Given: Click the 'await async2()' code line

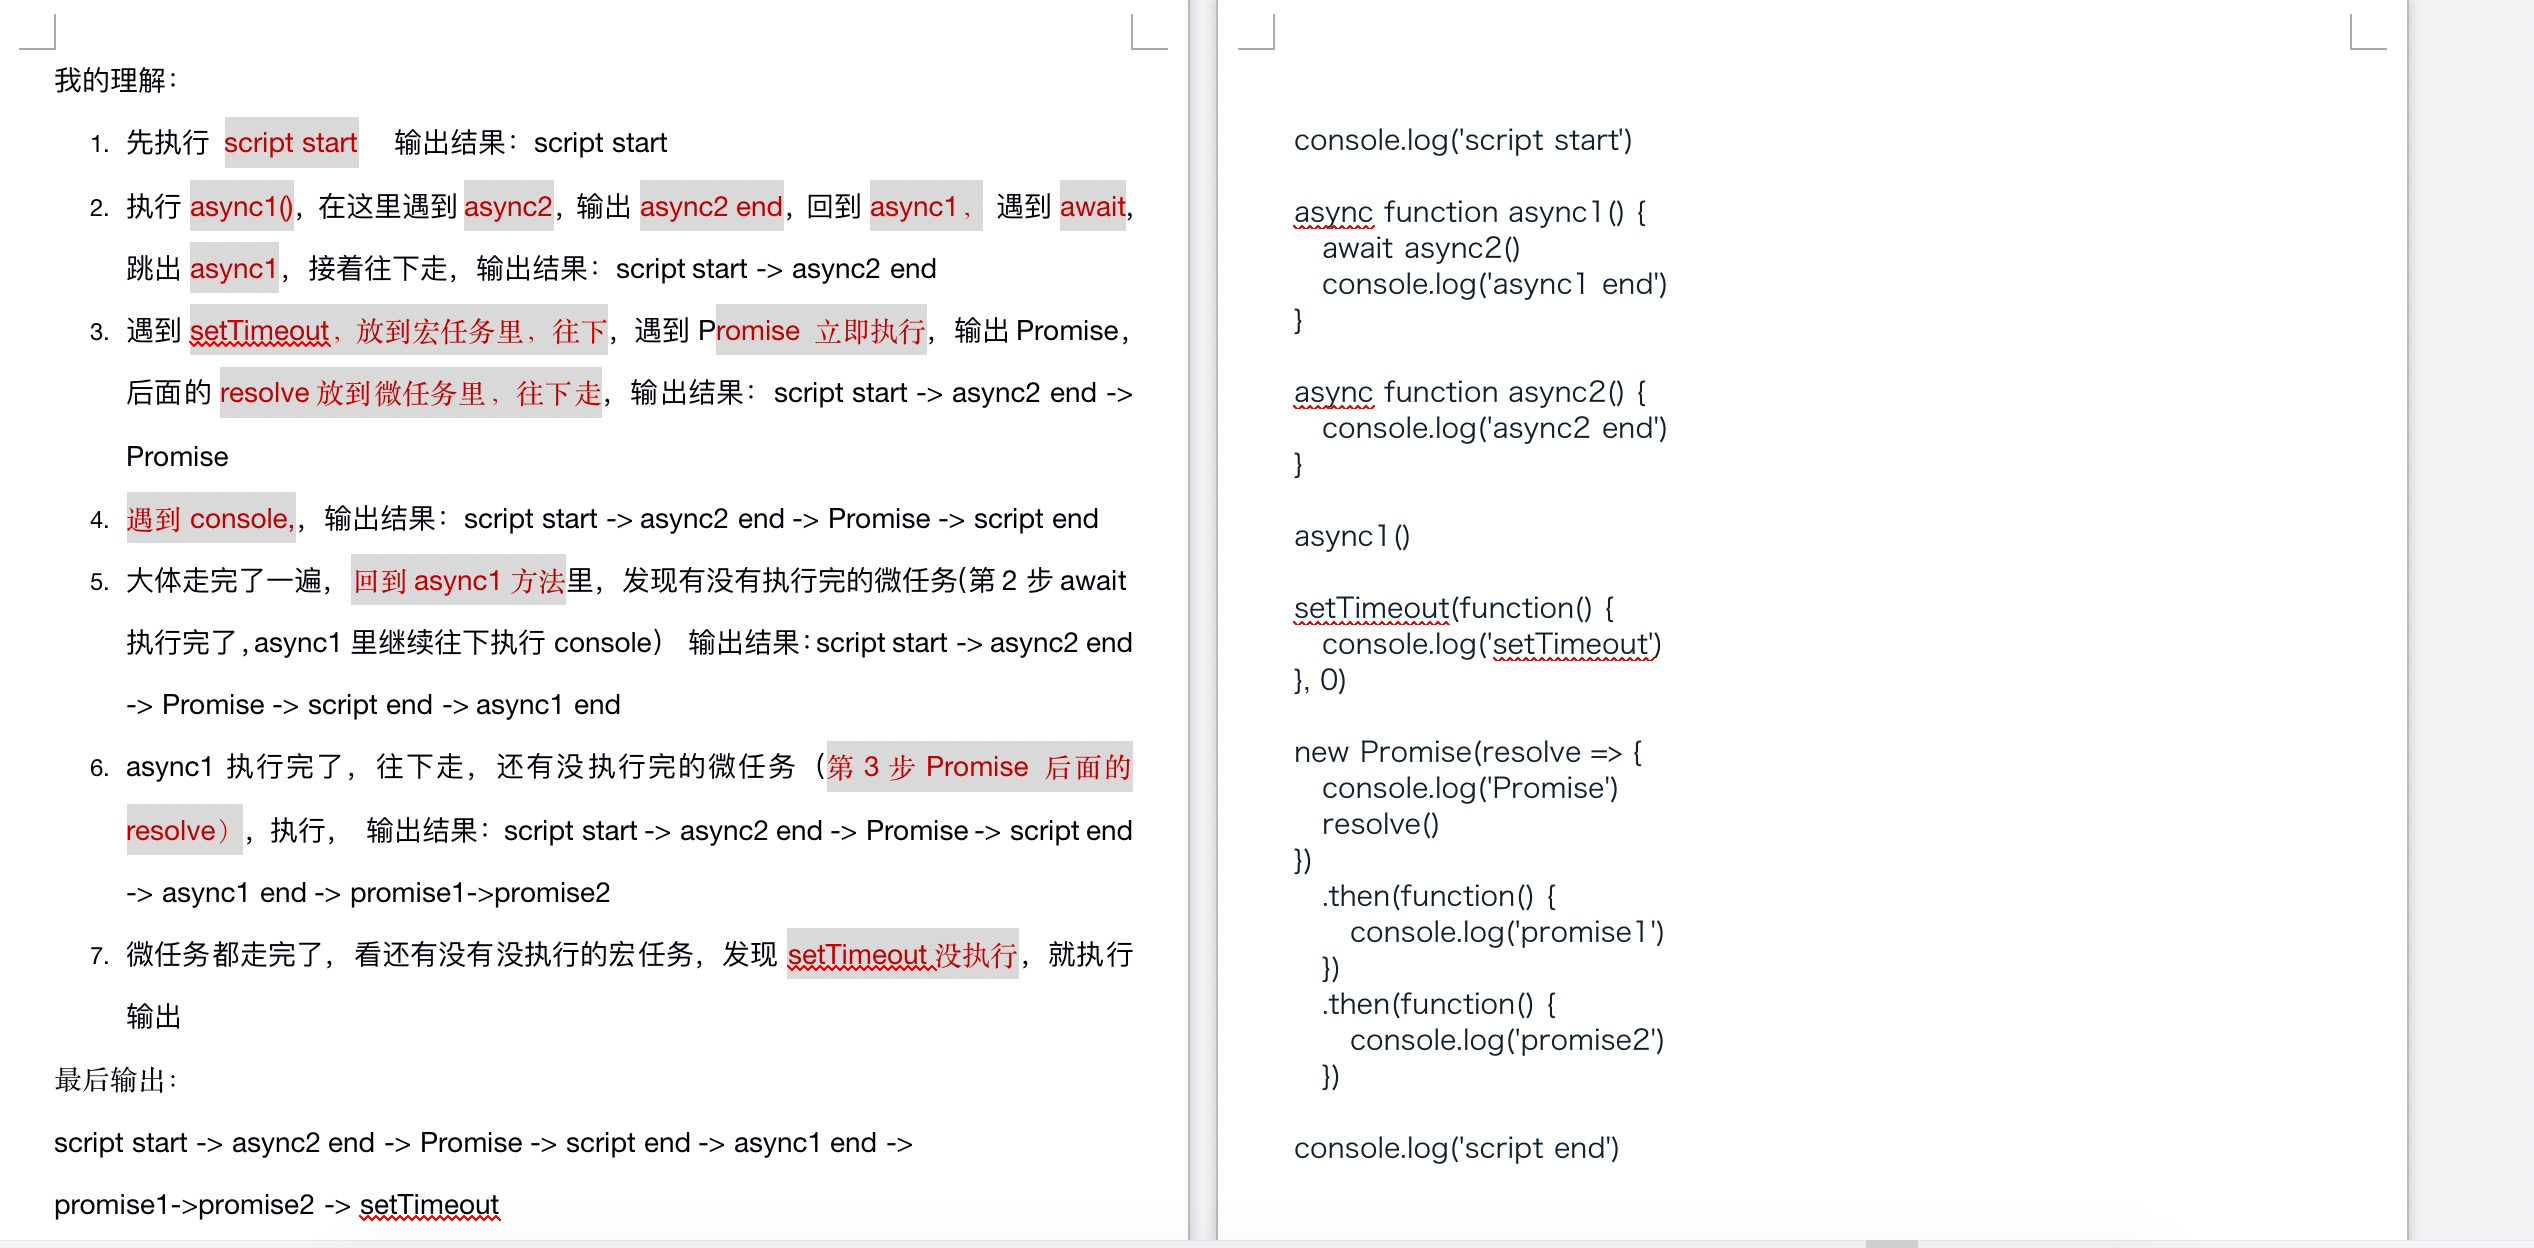Looking at the screenshot, I should (1420, 248).
